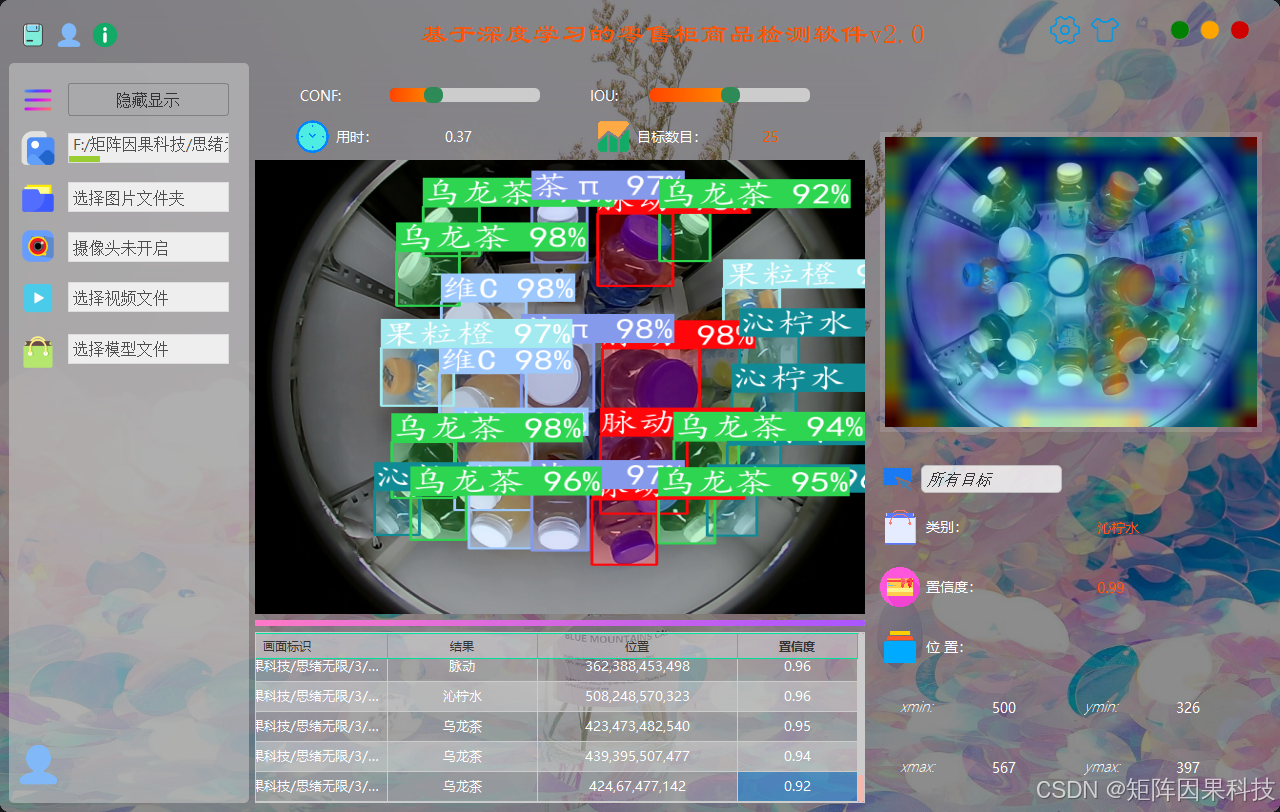Click the 置信度 column header
Screen dimensions: 1280x812
(797, 646)
